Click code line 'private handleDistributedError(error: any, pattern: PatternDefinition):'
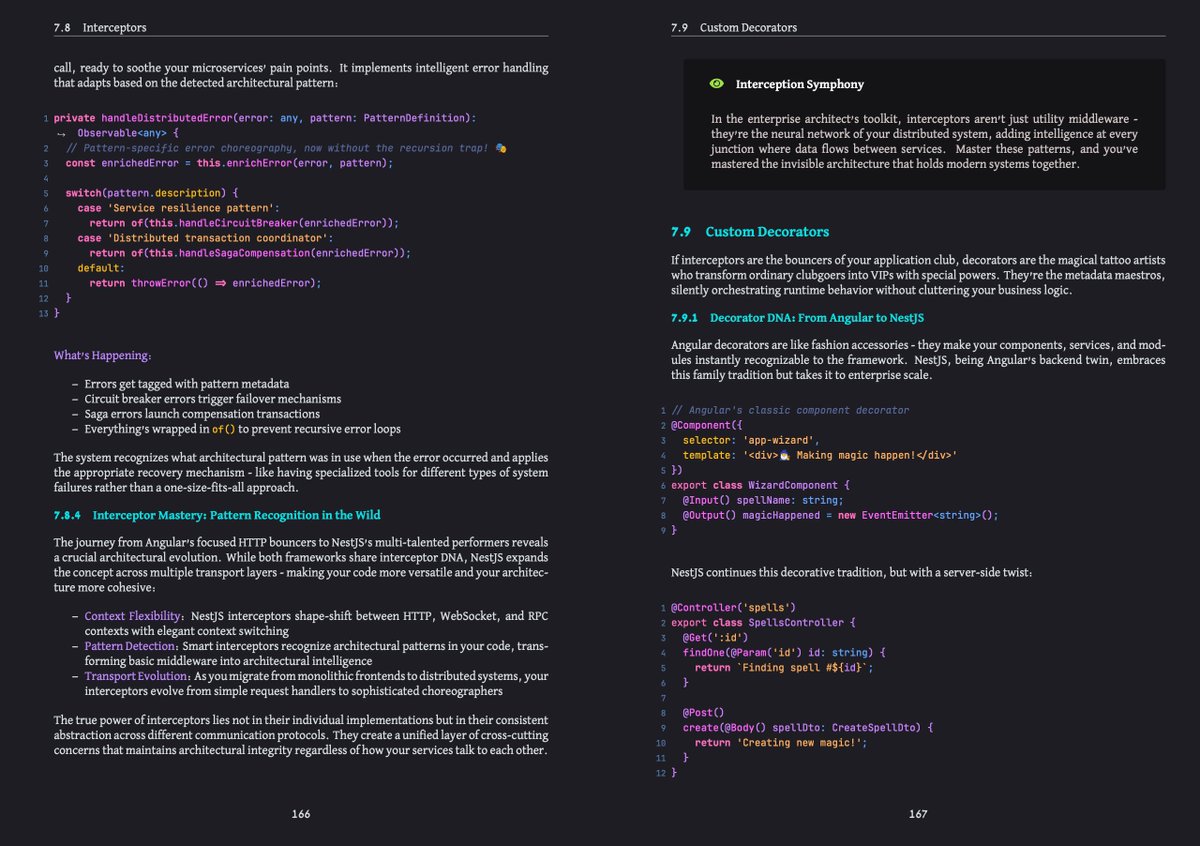Image resolution: width=1200 pixels, height=846 pixels. (x=266, y=118)
